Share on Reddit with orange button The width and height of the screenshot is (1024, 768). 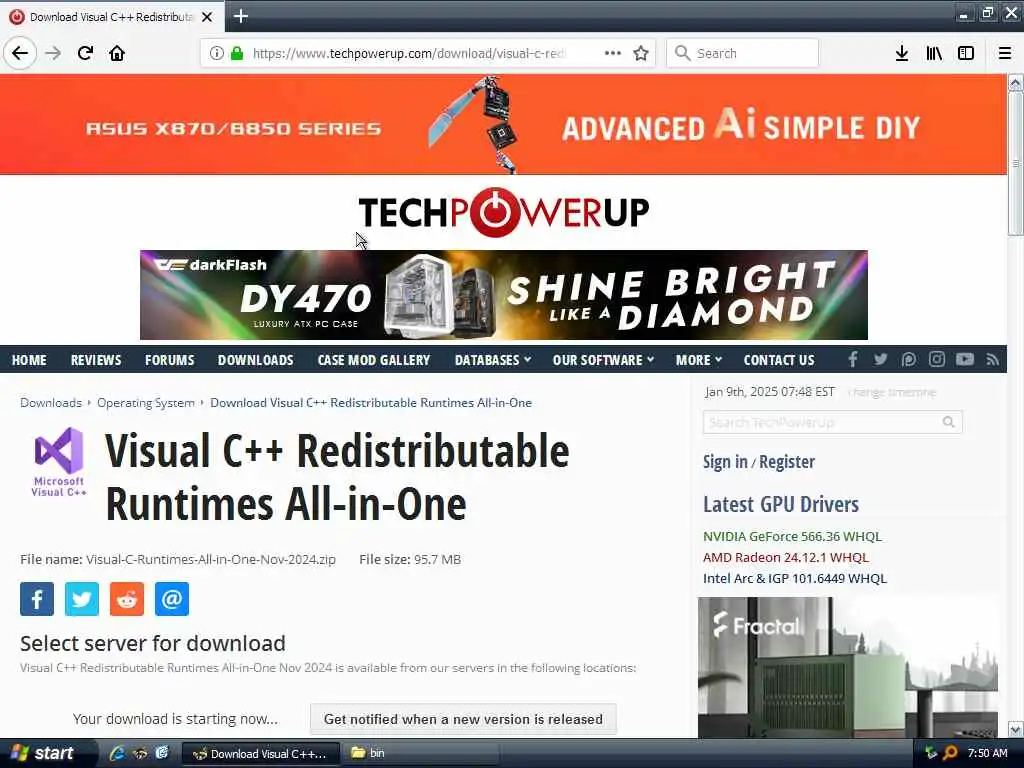click(127, 599)
